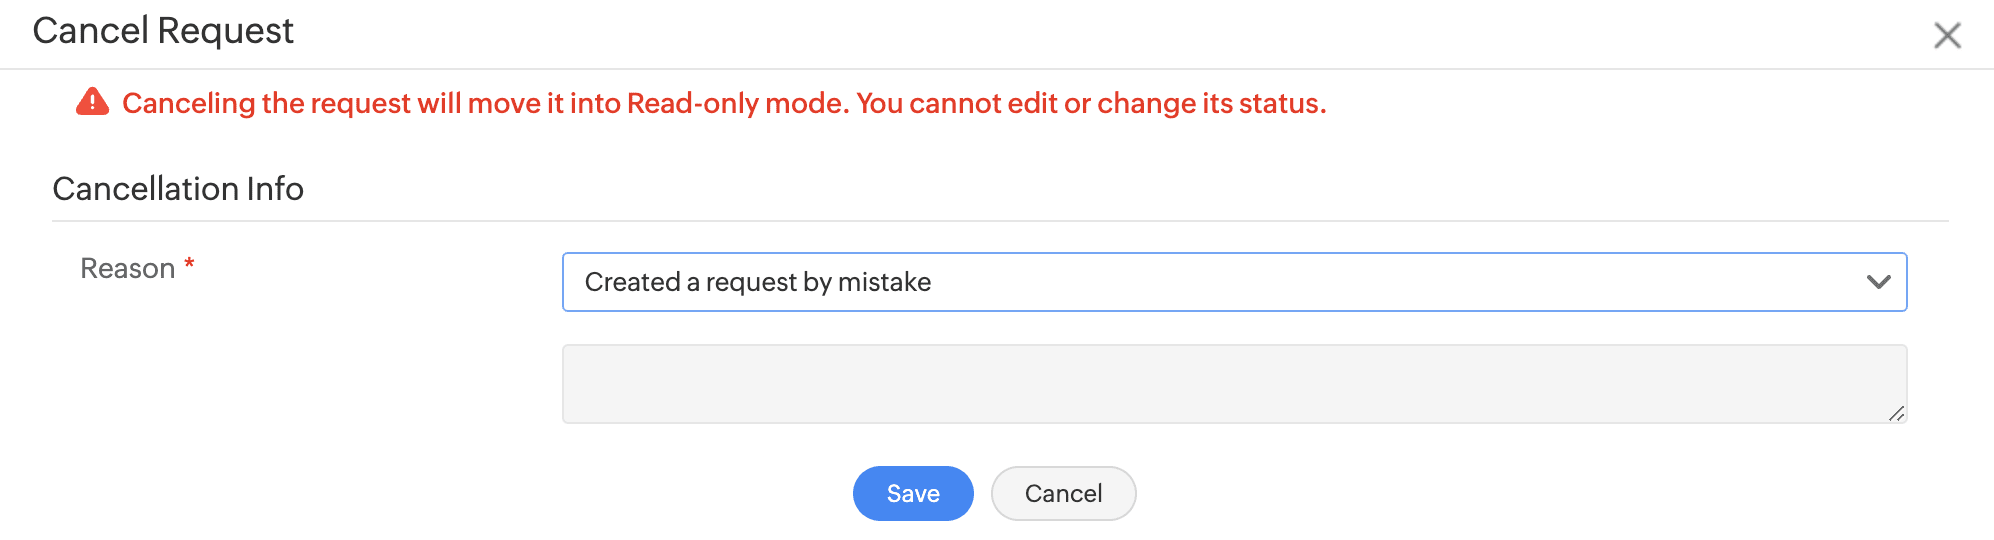Expand the Reason chevron arrow
The width and height of the screenshot is (1994, 540).
pyautogui.click(x=1878, y=282)
